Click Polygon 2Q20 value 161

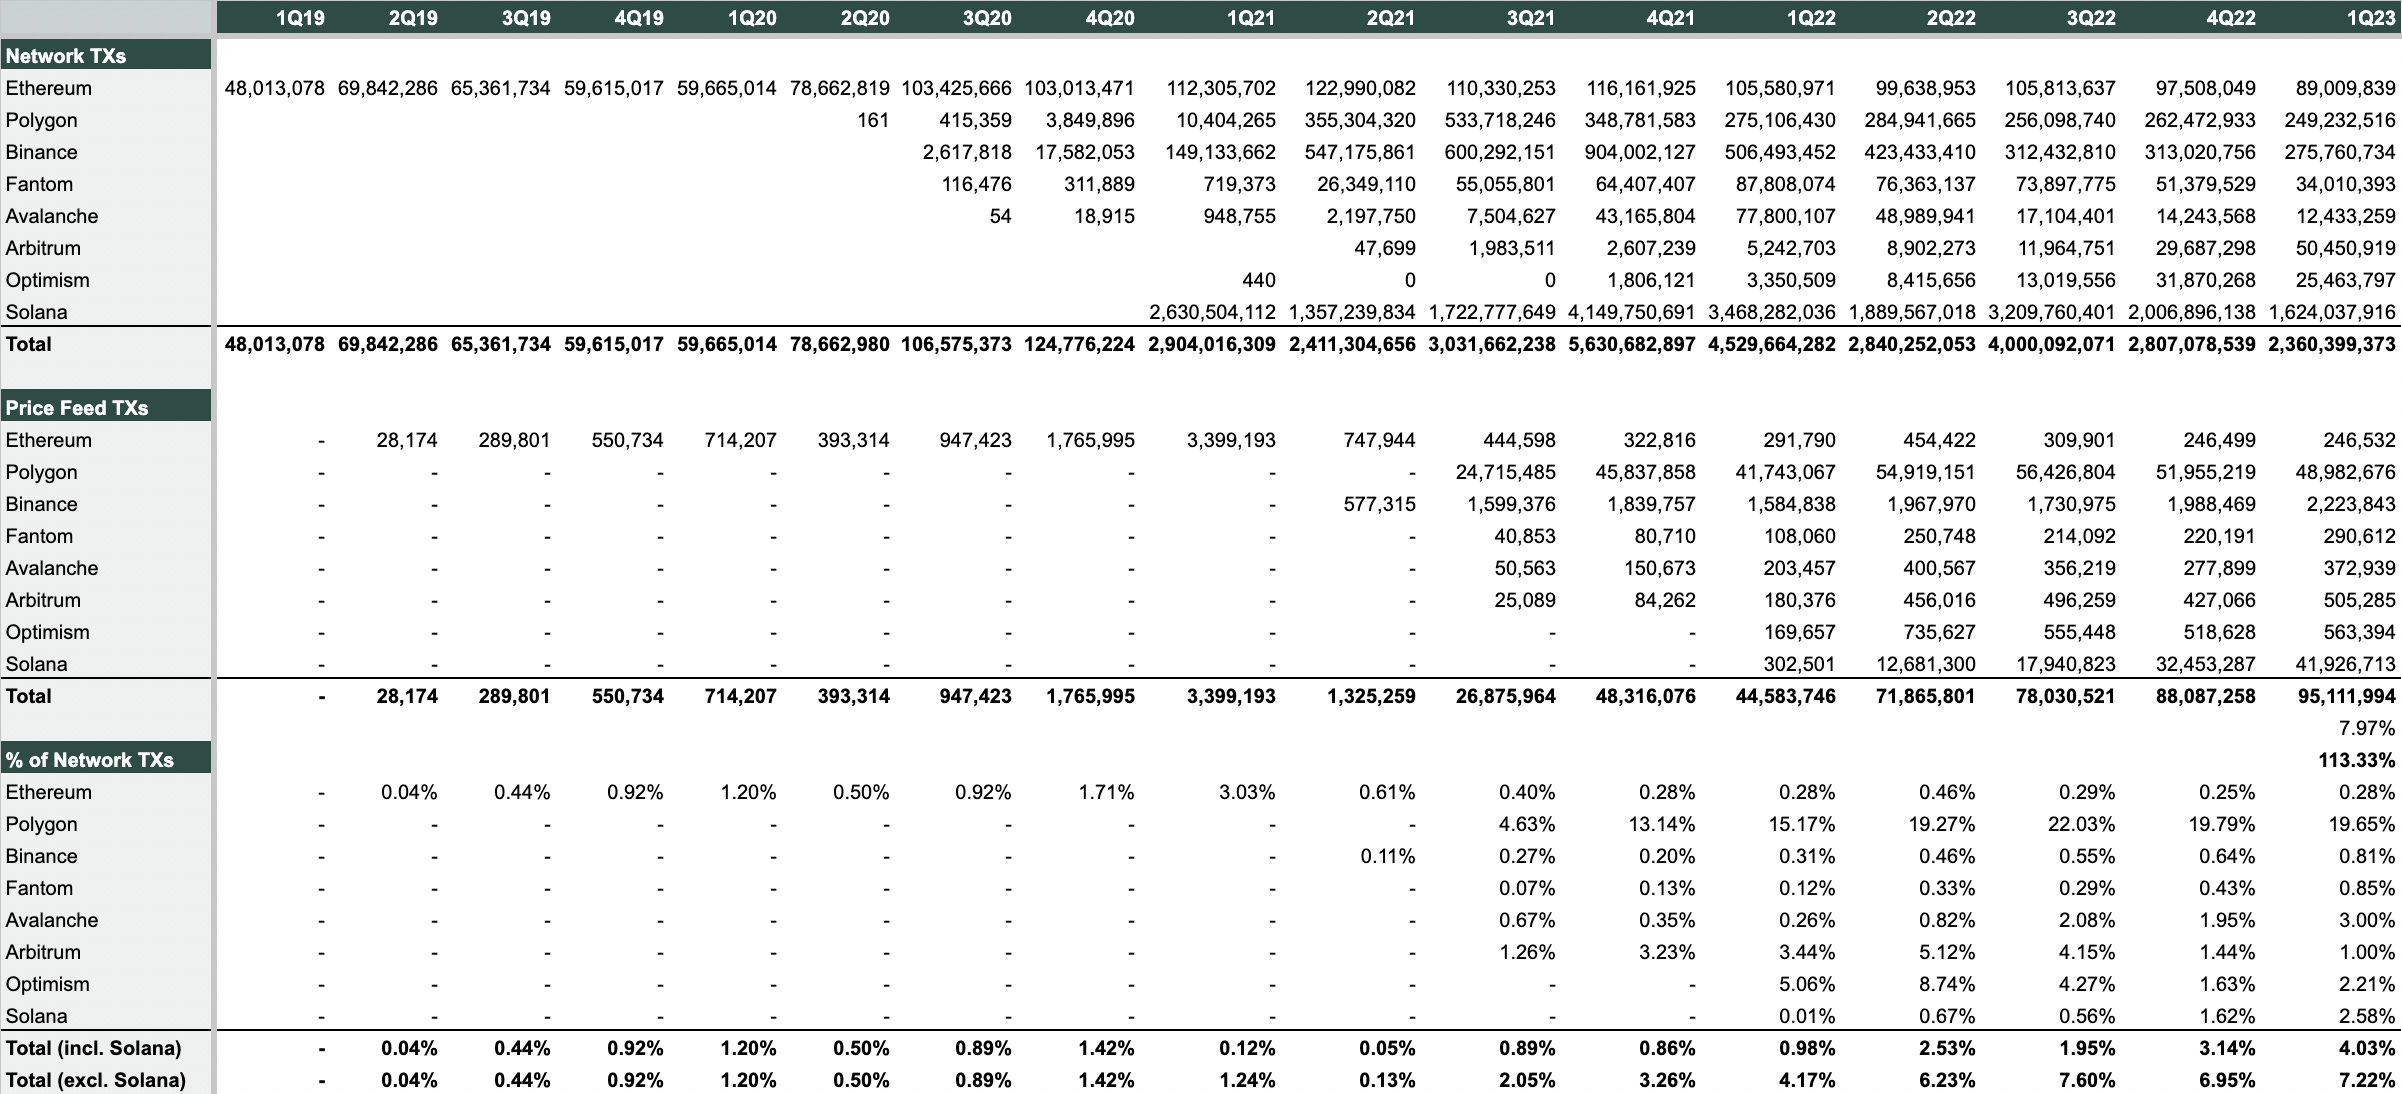click(873, 120)
